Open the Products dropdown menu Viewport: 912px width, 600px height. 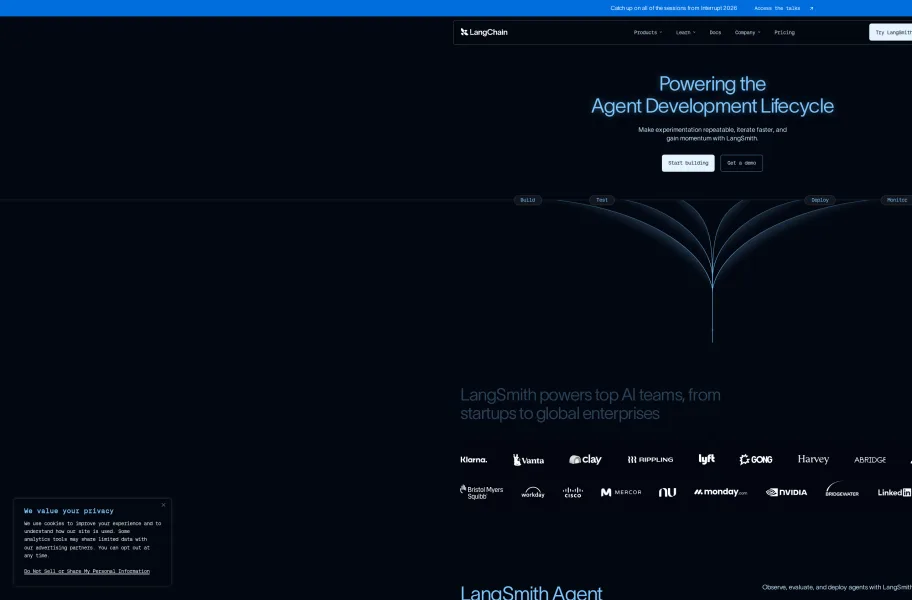point(647,33)
